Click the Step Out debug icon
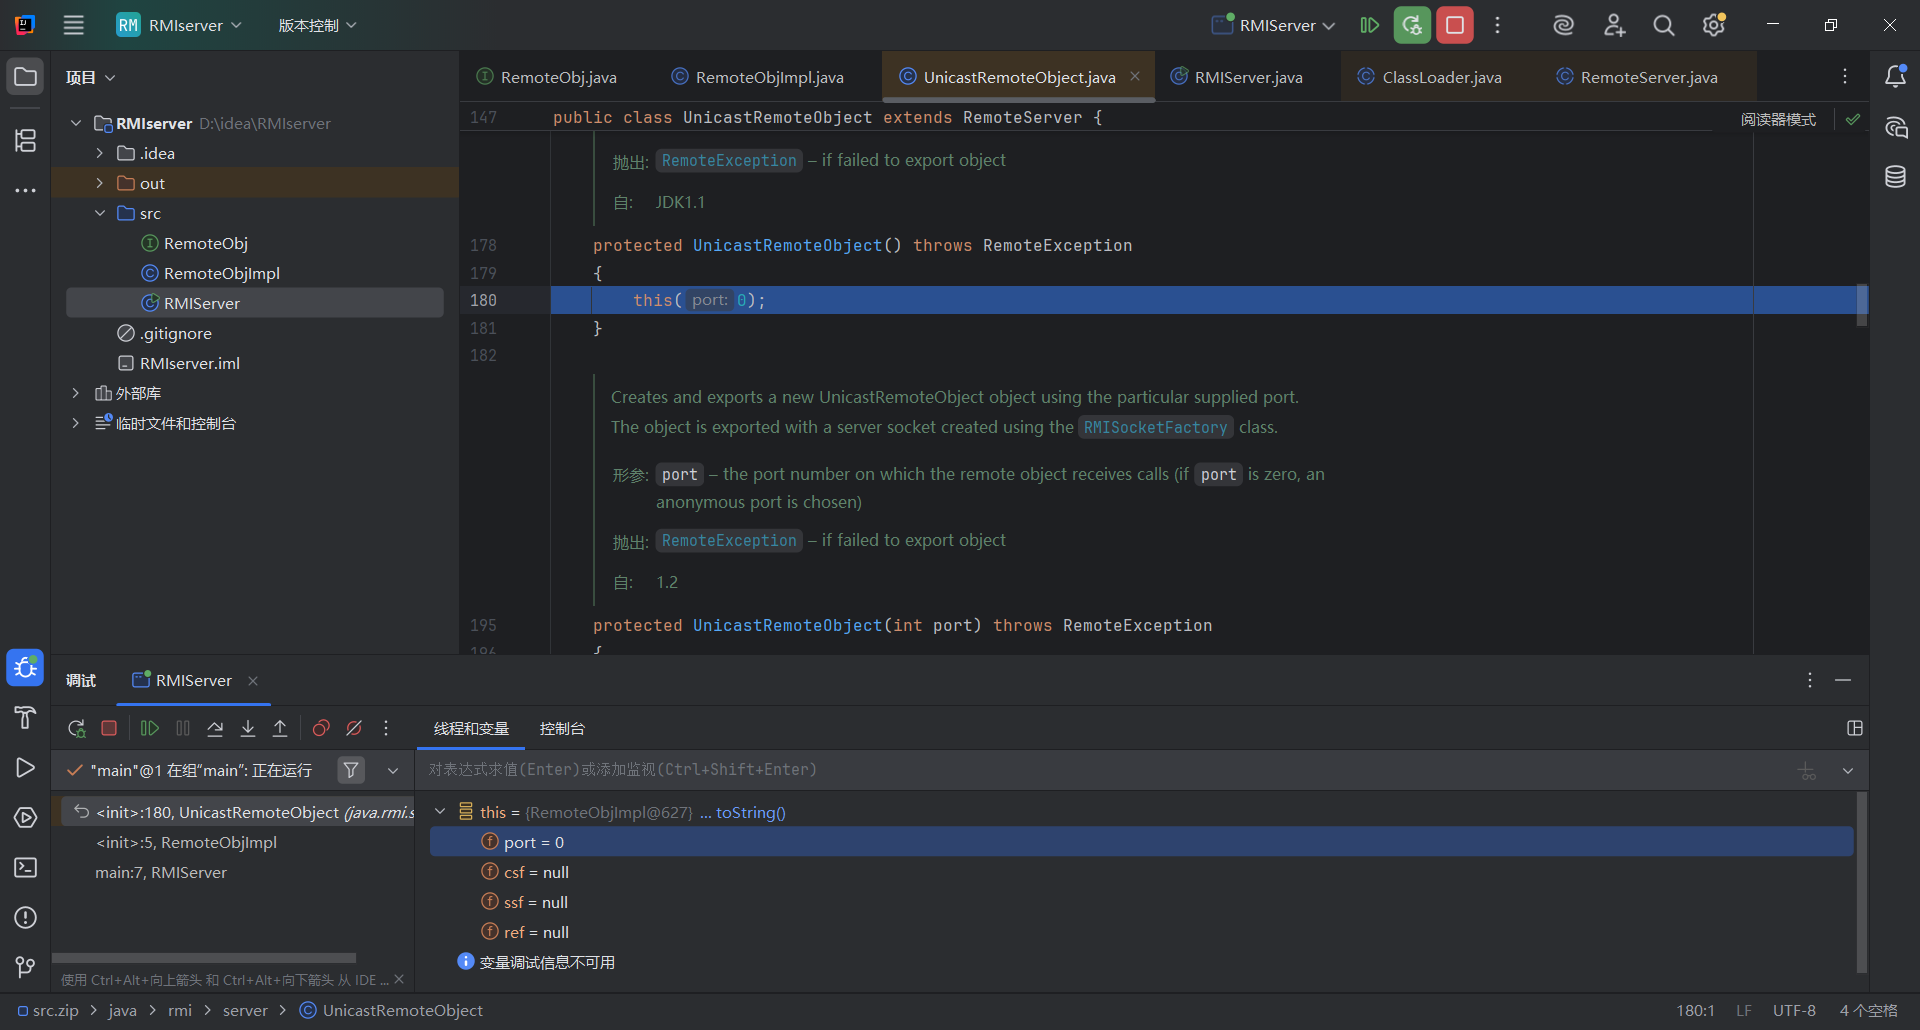1920x1030 pixels. pos(280,728)
